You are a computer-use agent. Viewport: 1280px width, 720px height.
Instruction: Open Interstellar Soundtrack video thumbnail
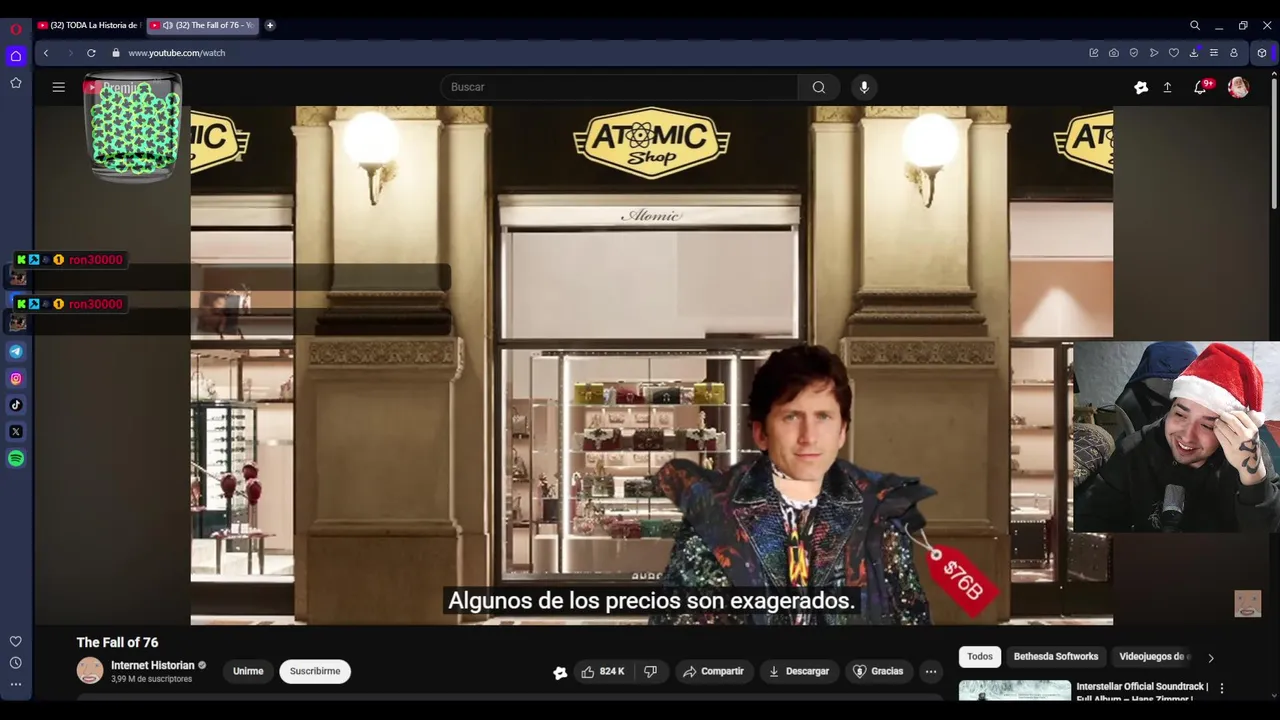click(1014, 690)
